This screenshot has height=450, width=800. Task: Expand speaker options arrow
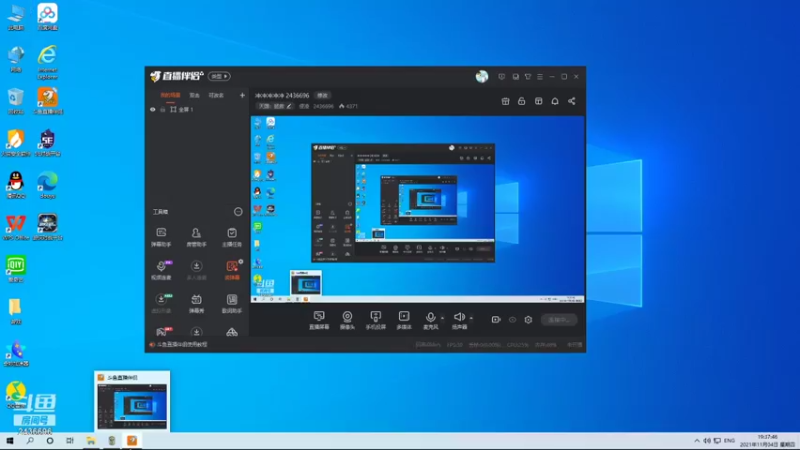(x=471, y=318)
